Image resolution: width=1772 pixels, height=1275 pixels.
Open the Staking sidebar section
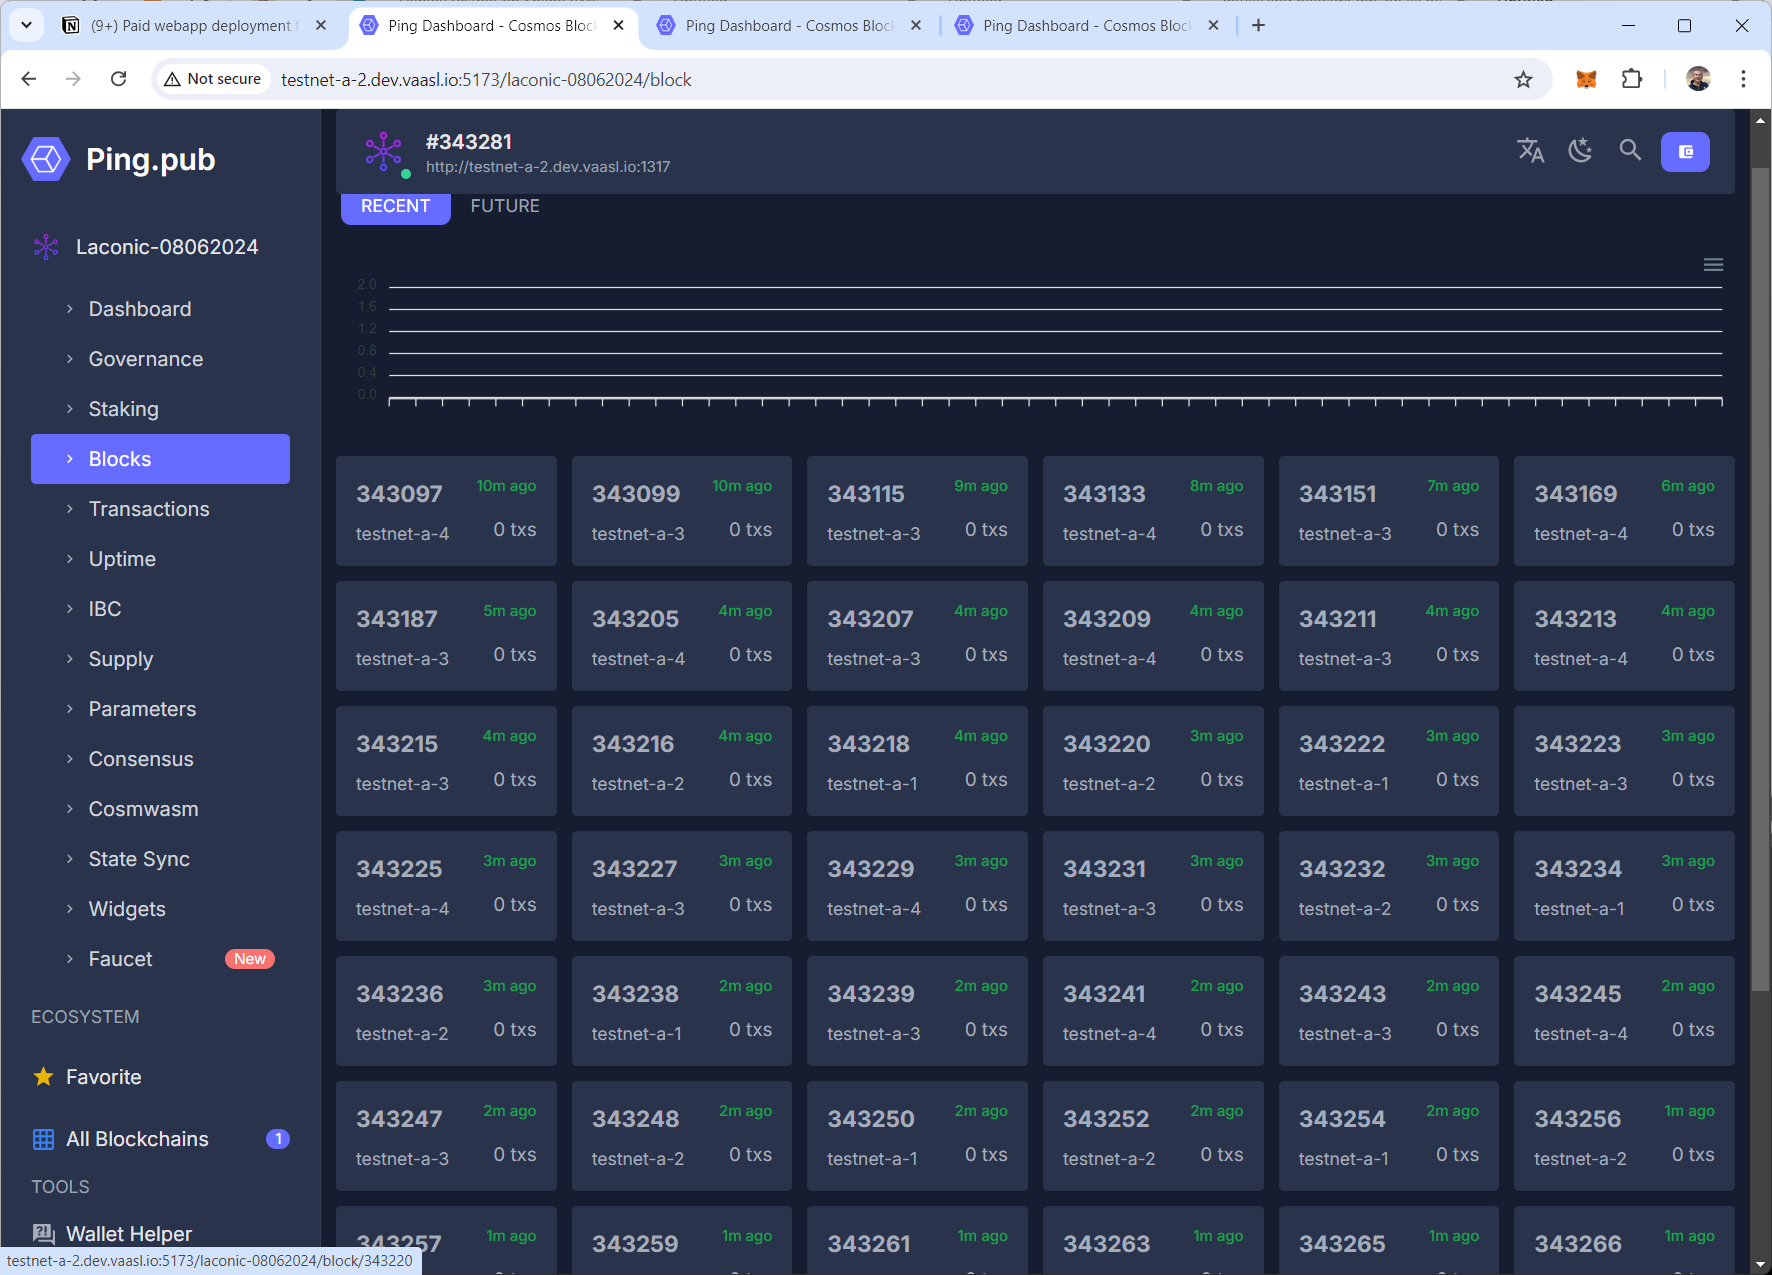pyautogui.click(x=124, y=409)
